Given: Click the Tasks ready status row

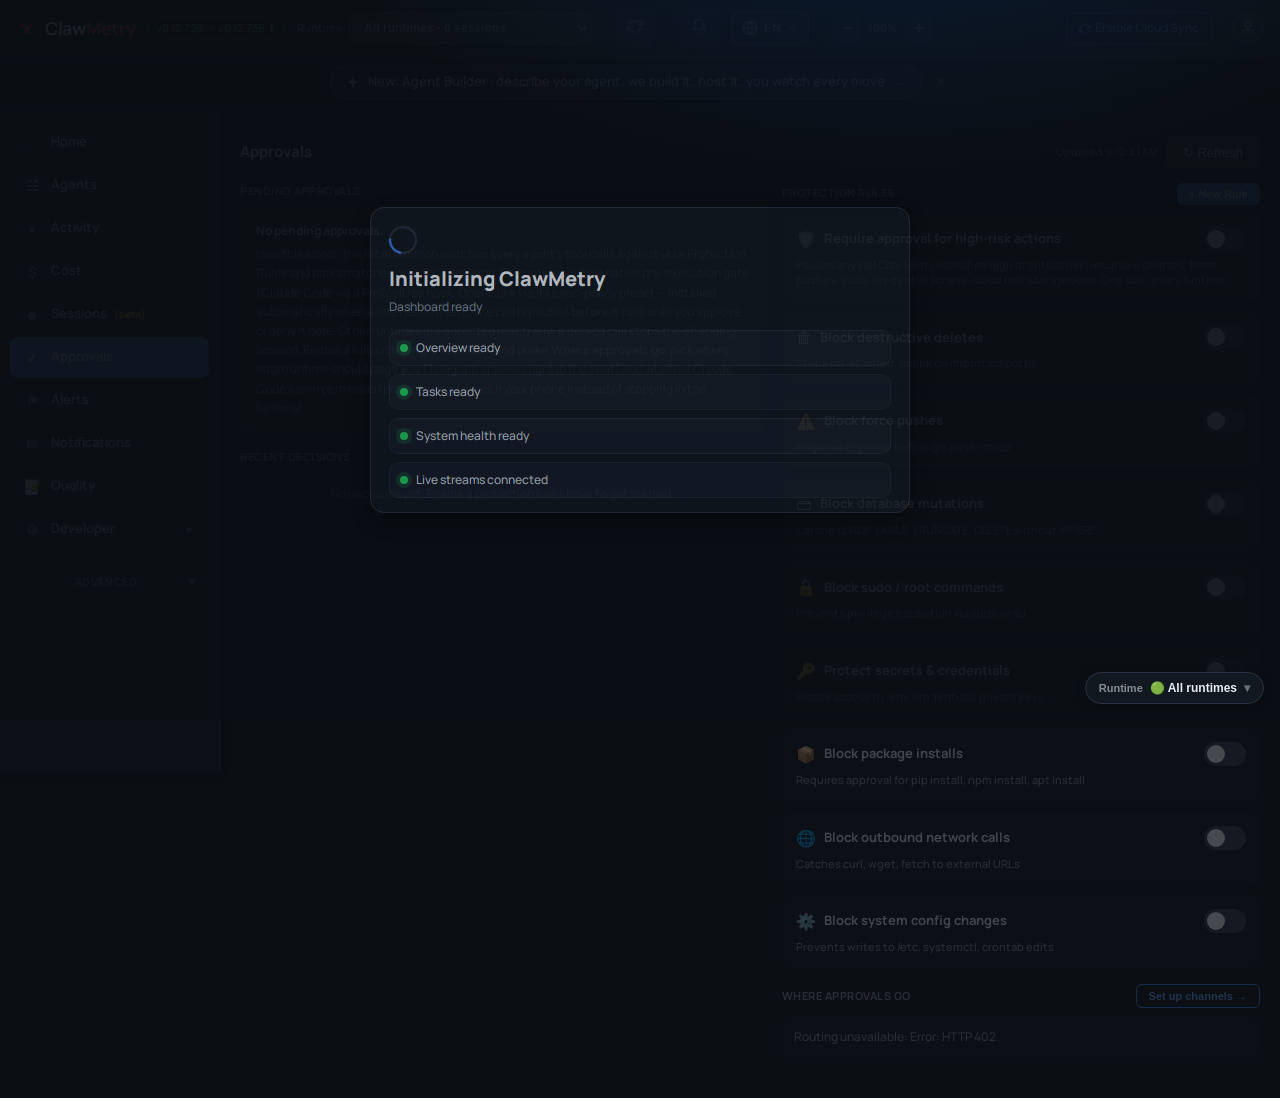Looking at the screenshot, I should click(x=640, y=392).
